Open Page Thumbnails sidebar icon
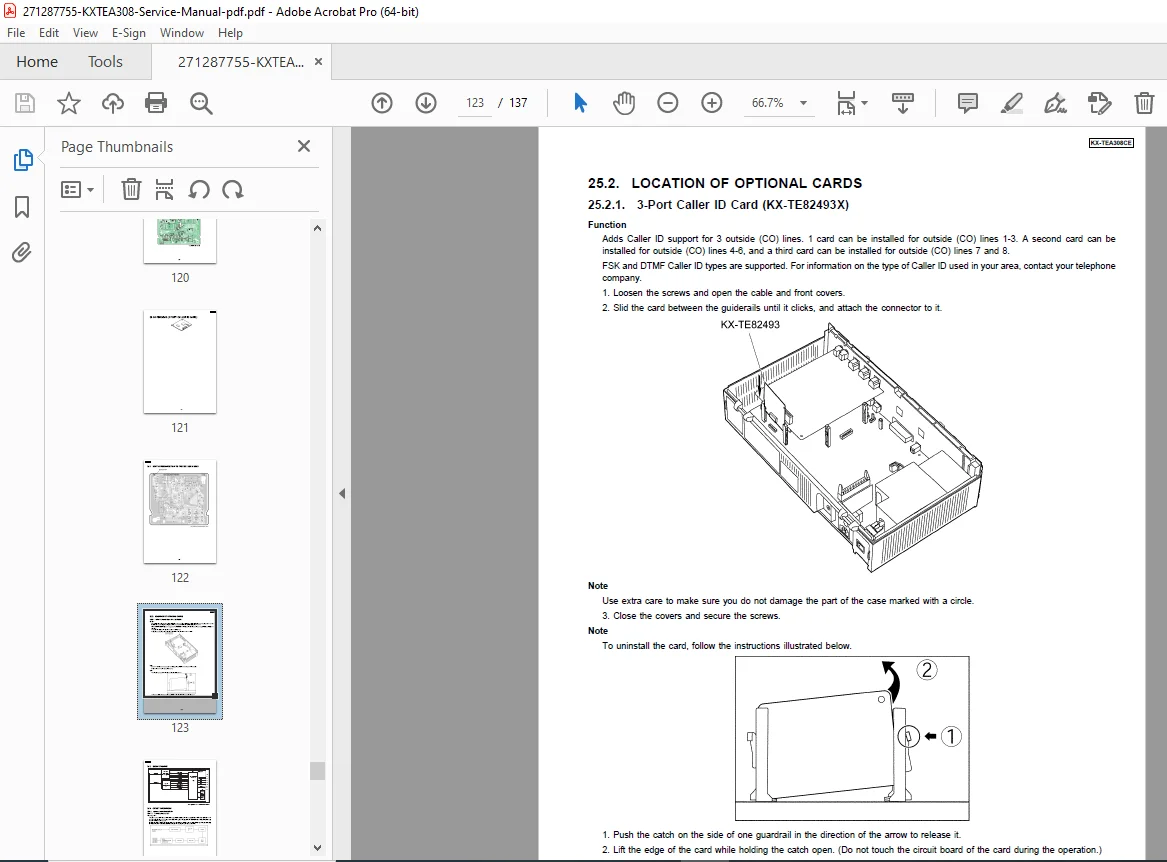1167x862 pixels. pos(23,159)
